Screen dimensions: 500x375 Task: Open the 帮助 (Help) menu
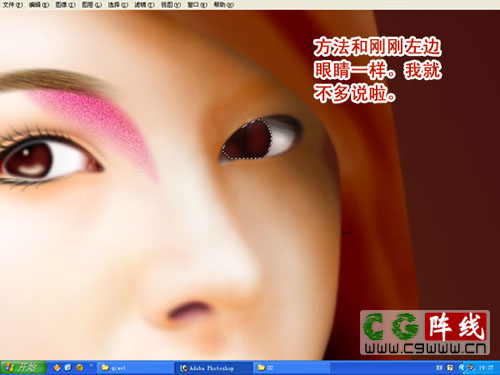coord(224,5)
